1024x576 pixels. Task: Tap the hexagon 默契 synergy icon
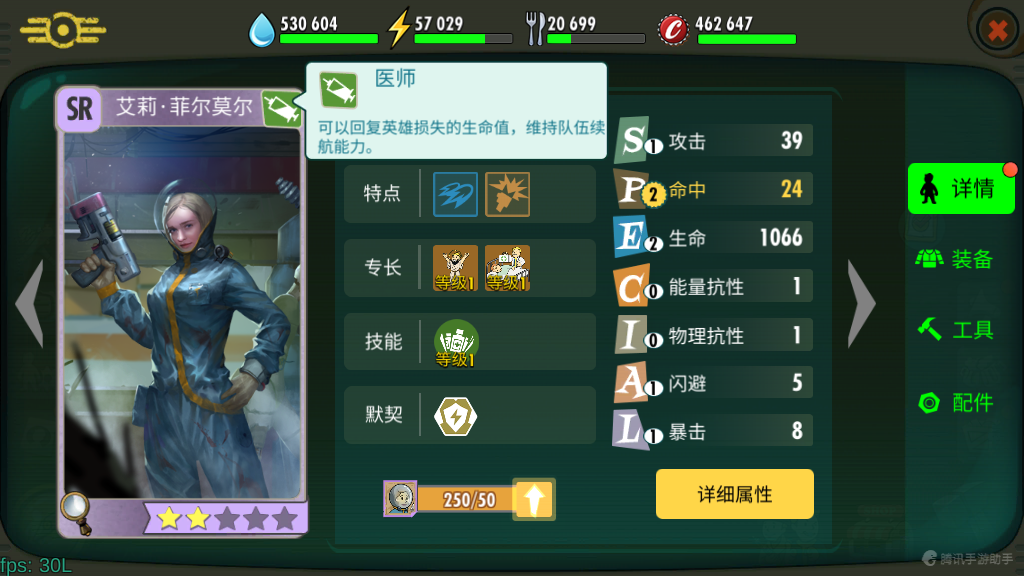click(455, 416)
